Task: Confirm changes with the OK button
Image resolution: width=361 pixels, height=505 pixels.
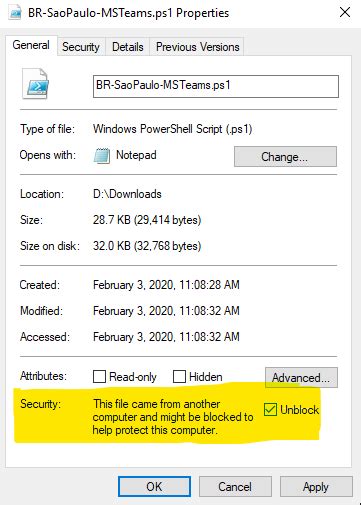Action: (x=154, y=487)
